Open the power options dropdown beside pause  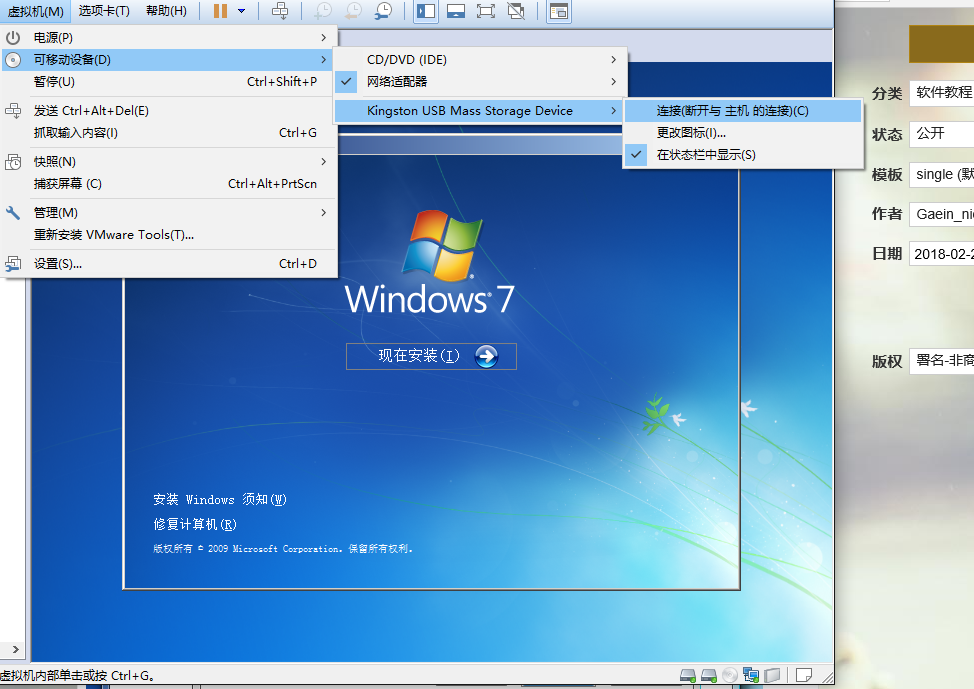(241, 11)
